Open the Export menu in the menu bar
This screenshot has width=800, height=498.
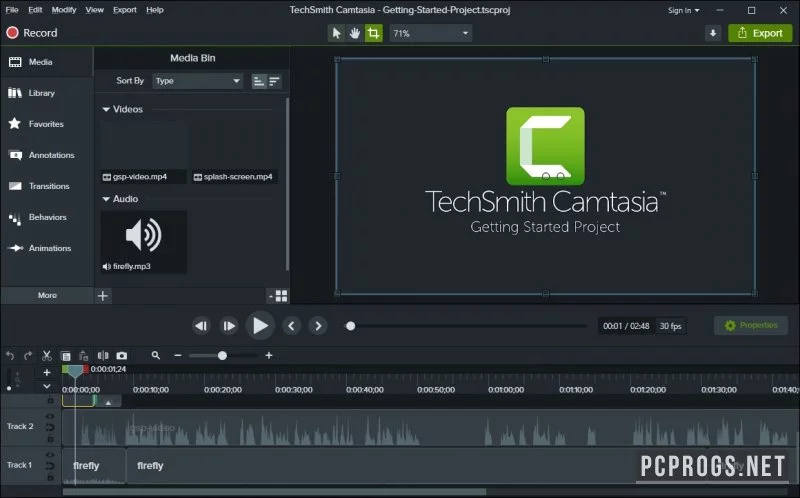(x=124, y=10)
